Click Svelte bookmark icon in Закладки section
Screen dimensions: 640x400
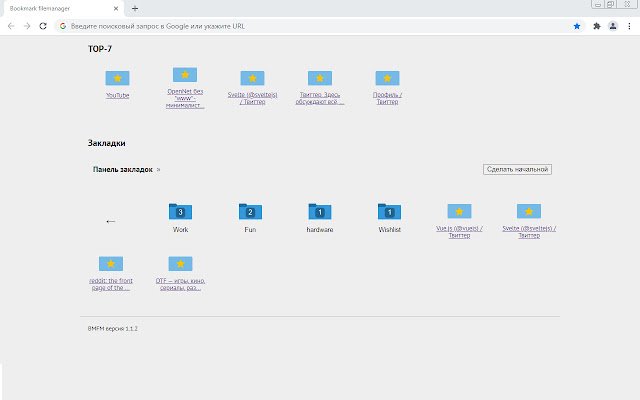point(529,211)
